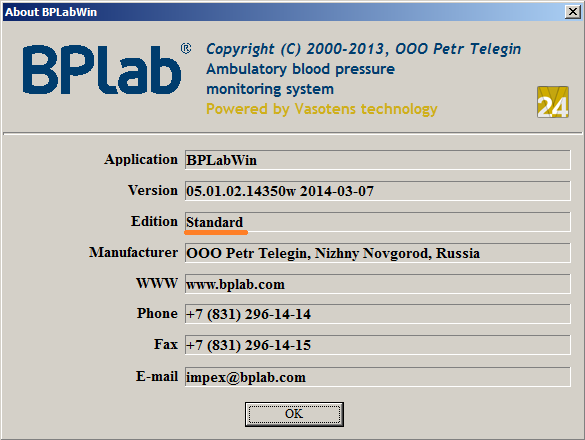Click the Copyright 2000-2013 text line
The height and width of the screenshot is (440, 585).
pyautogui.click(x=363, y=49)
